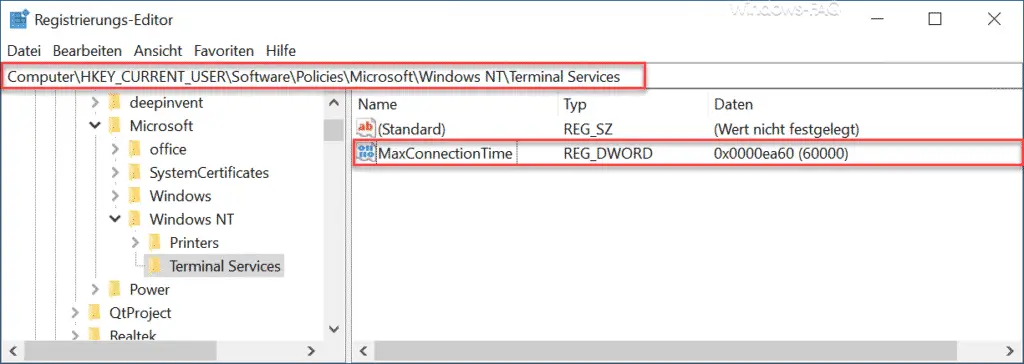The width and height of the screenshot is (1024, 364).
Task: Expand the SystemCertificates key
Action: click(116, 173)
